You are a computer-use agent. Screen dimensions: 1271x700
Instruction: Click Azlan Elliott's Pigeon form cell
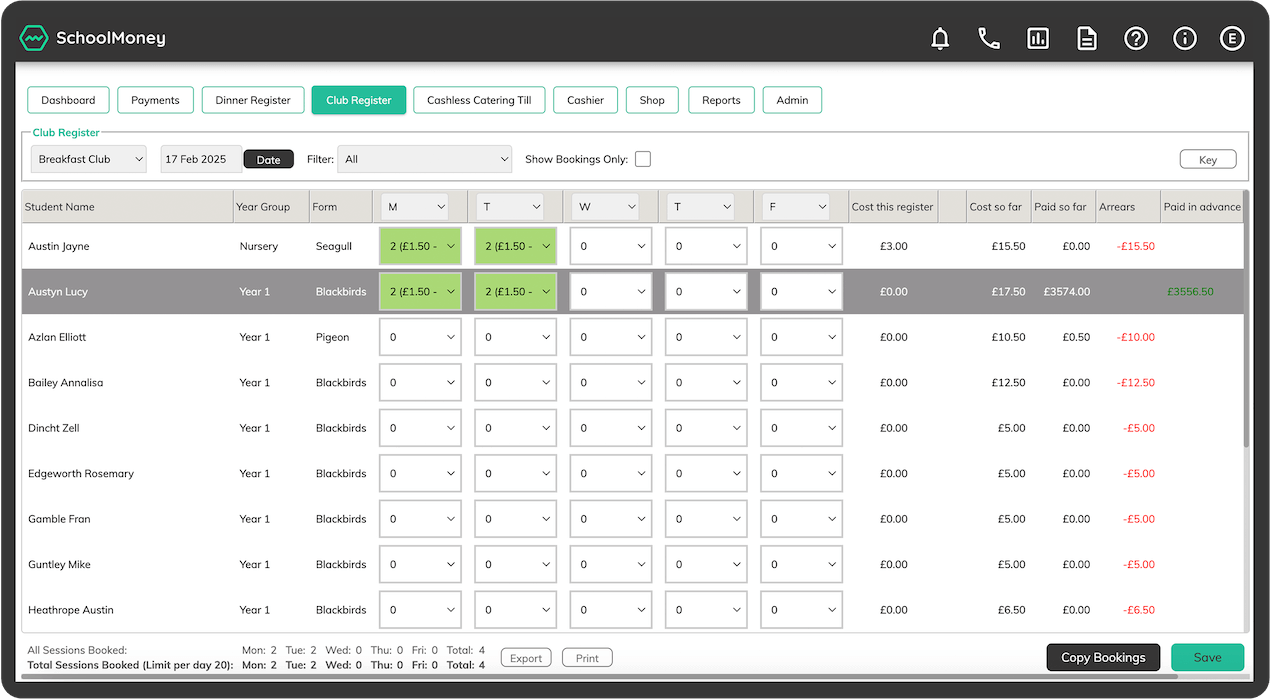point(333,337)
